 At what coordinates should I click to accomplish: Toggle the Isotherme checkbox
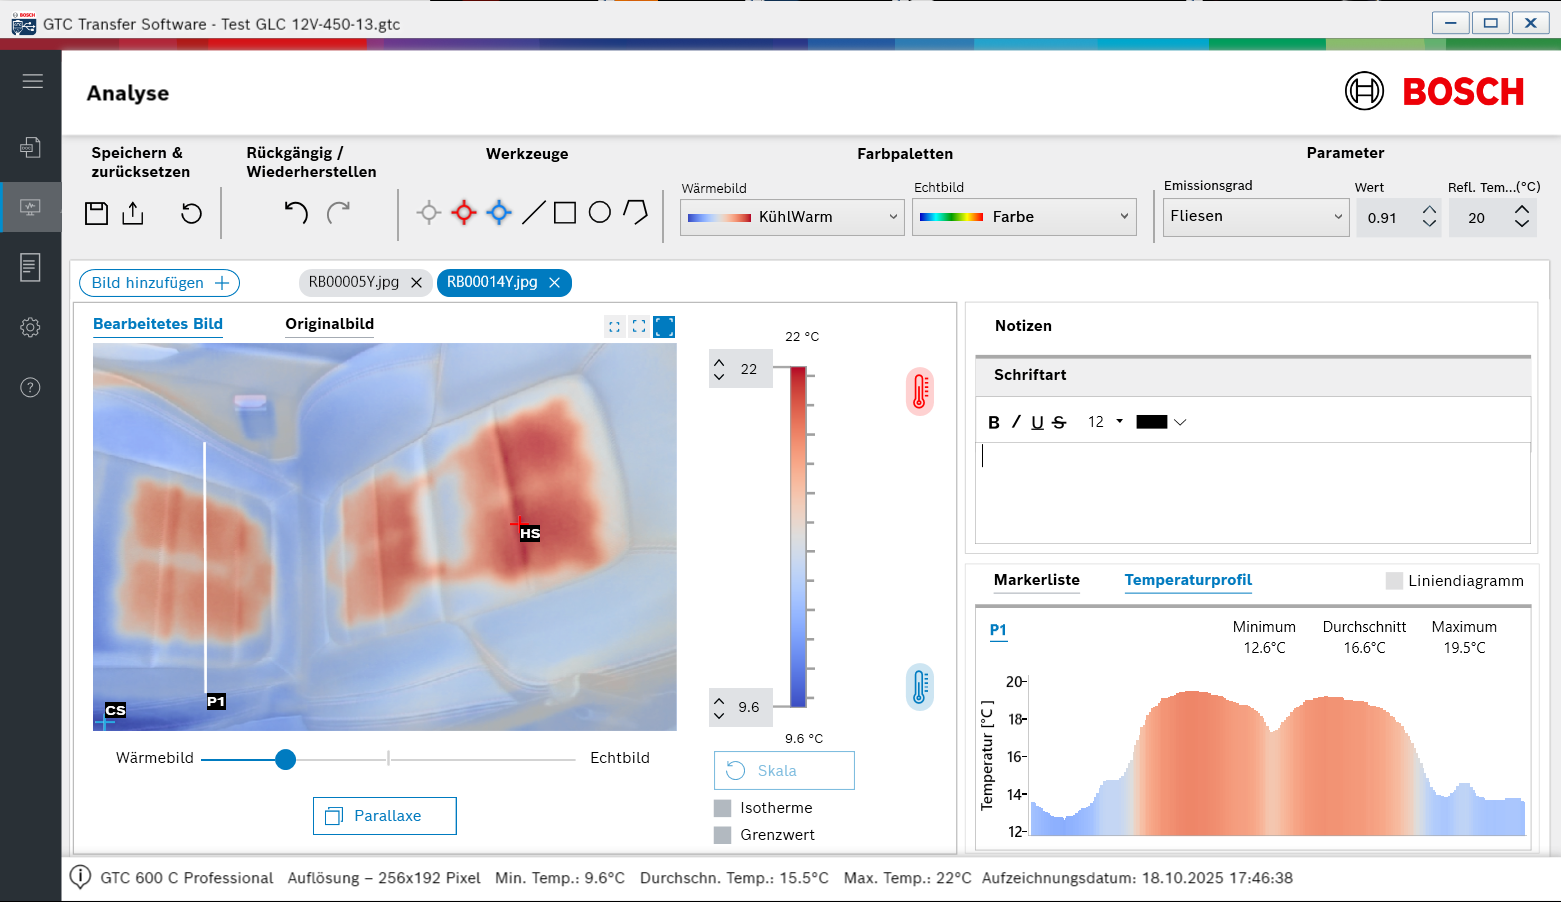coord(722,808)
